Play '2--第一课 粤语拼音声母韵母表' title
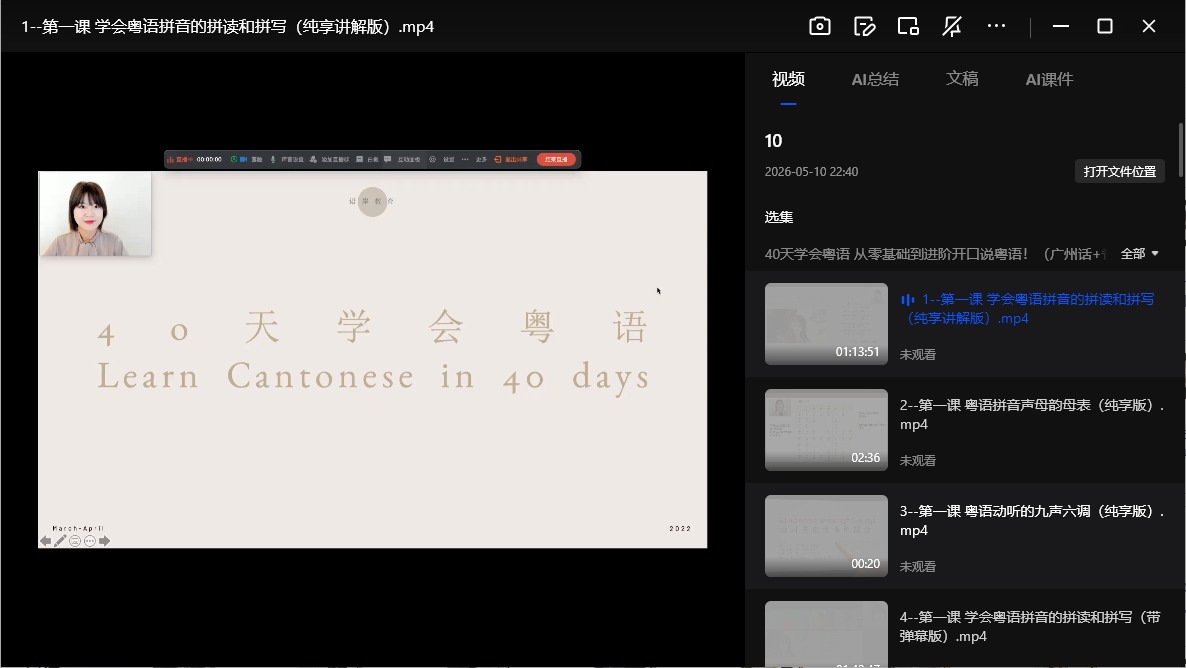The height and width of the screenshot is (668, 1186). tap(1032, 415)
